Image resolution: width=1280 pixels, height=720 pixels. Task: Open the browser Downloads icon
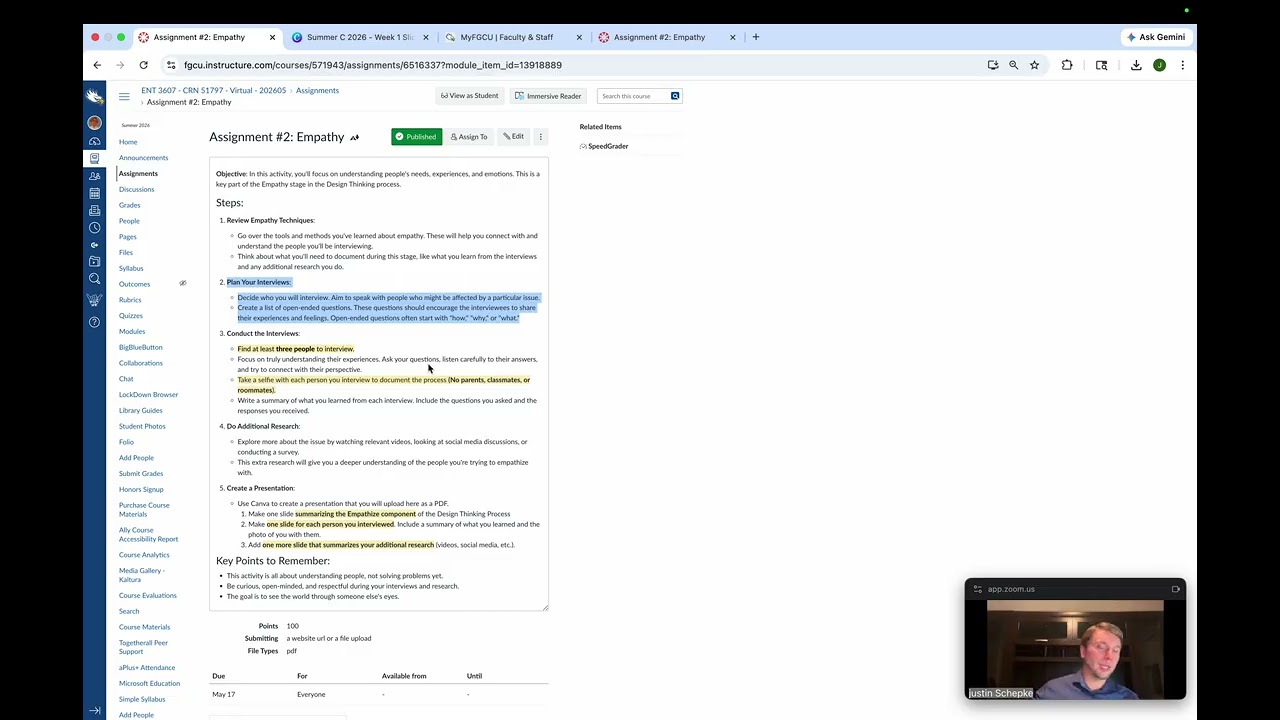[x=1136, y=65]
